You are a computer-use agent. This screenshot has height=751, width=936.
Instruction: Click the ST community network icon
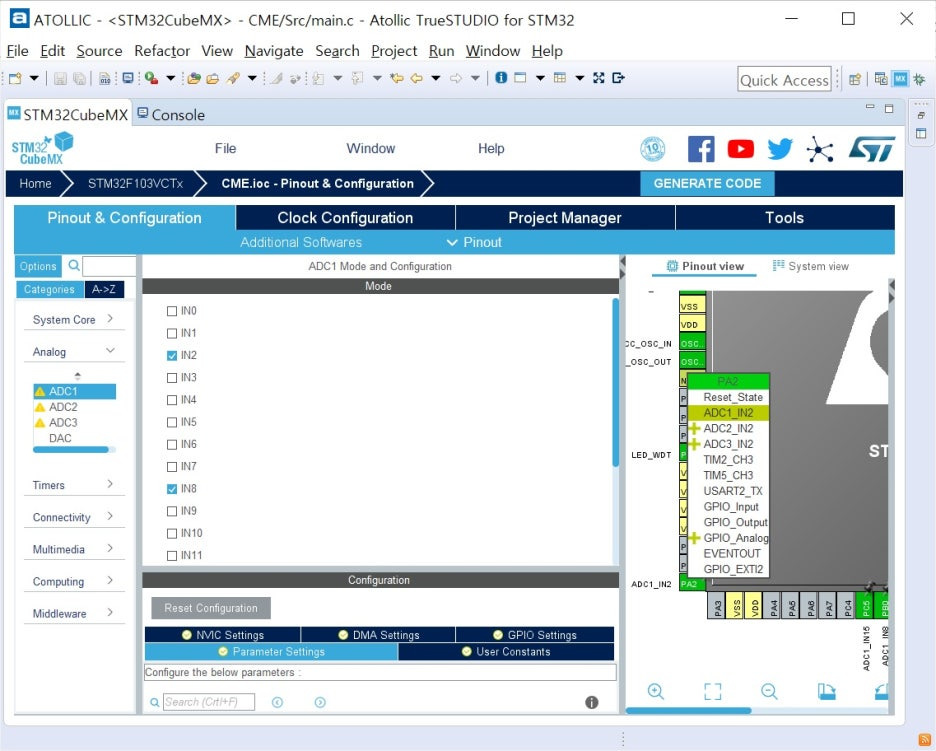pos(820,149)
